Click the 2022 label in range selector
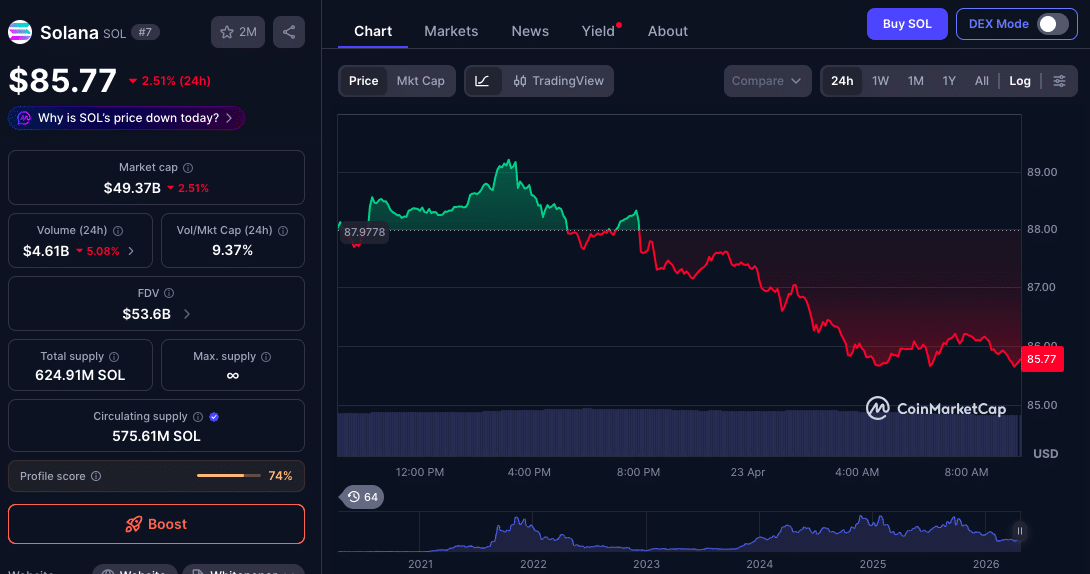1090x574 pixels. pos(533,564)
